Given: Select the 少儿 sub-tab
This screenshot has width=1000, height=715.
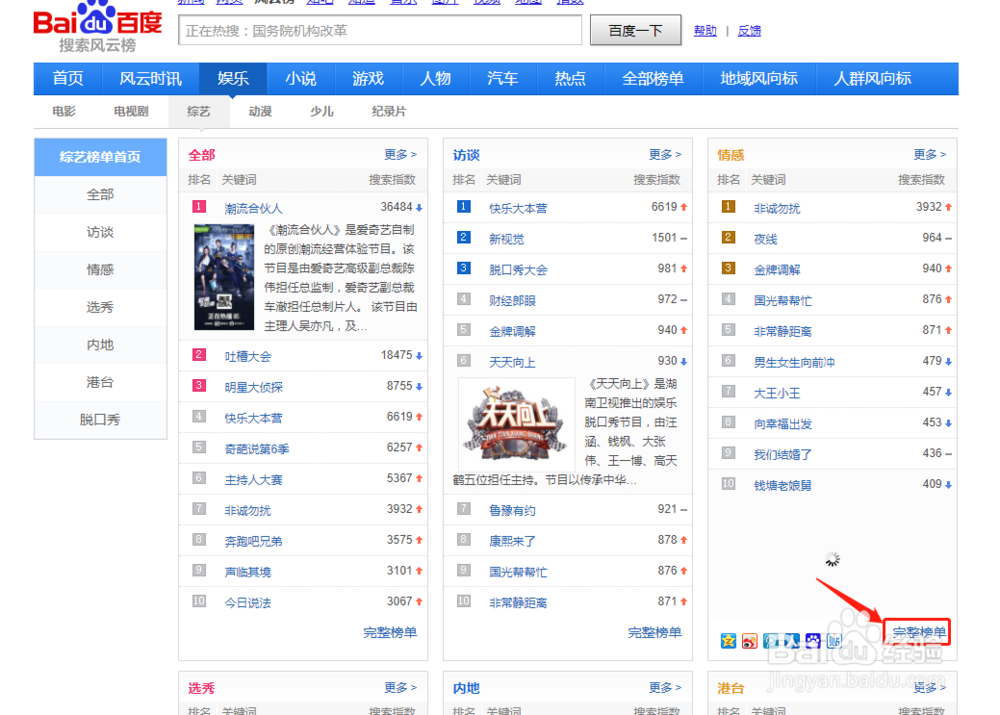Looking at the screenshot, I should [x=321, y=112].
